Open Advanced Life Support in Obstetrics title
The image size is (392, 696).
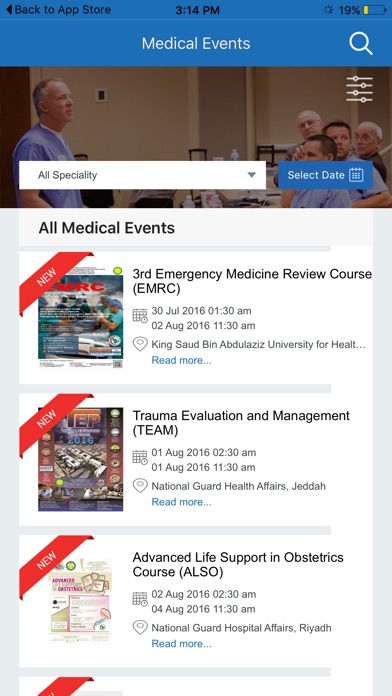[x=238, y=565]
